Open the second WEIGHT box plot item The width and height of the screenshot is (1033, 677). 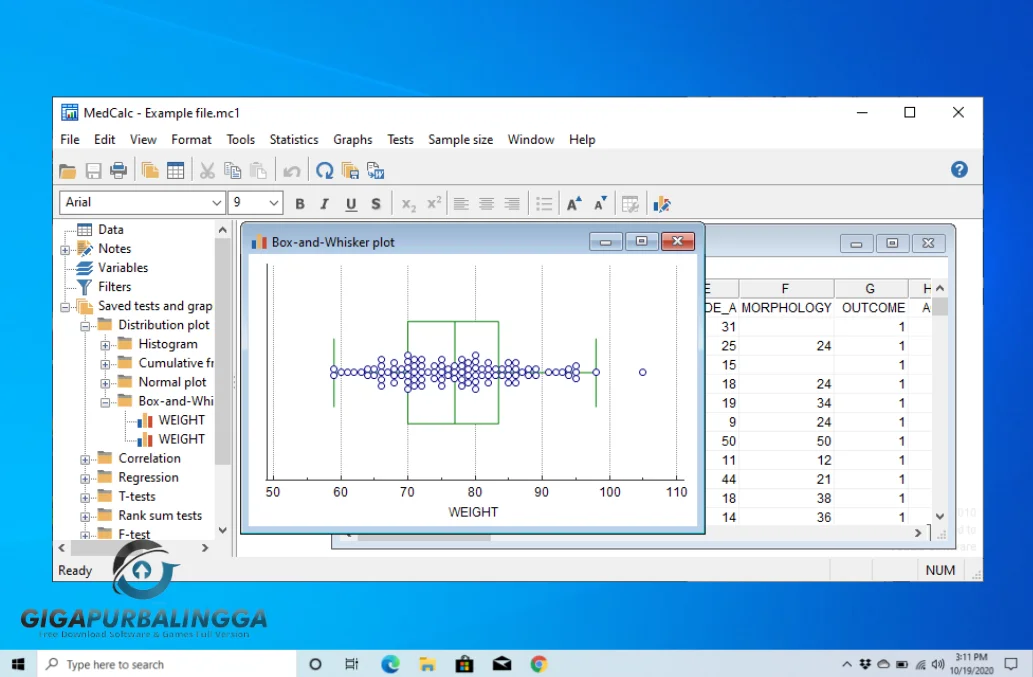(x=181, y=439)
